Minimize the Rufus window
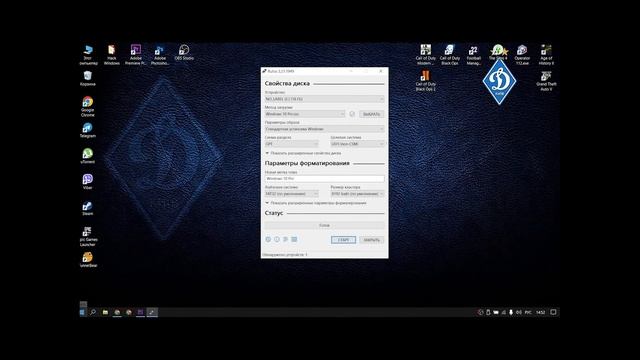Viewport: 640px width, 360px height. [351, 71]
